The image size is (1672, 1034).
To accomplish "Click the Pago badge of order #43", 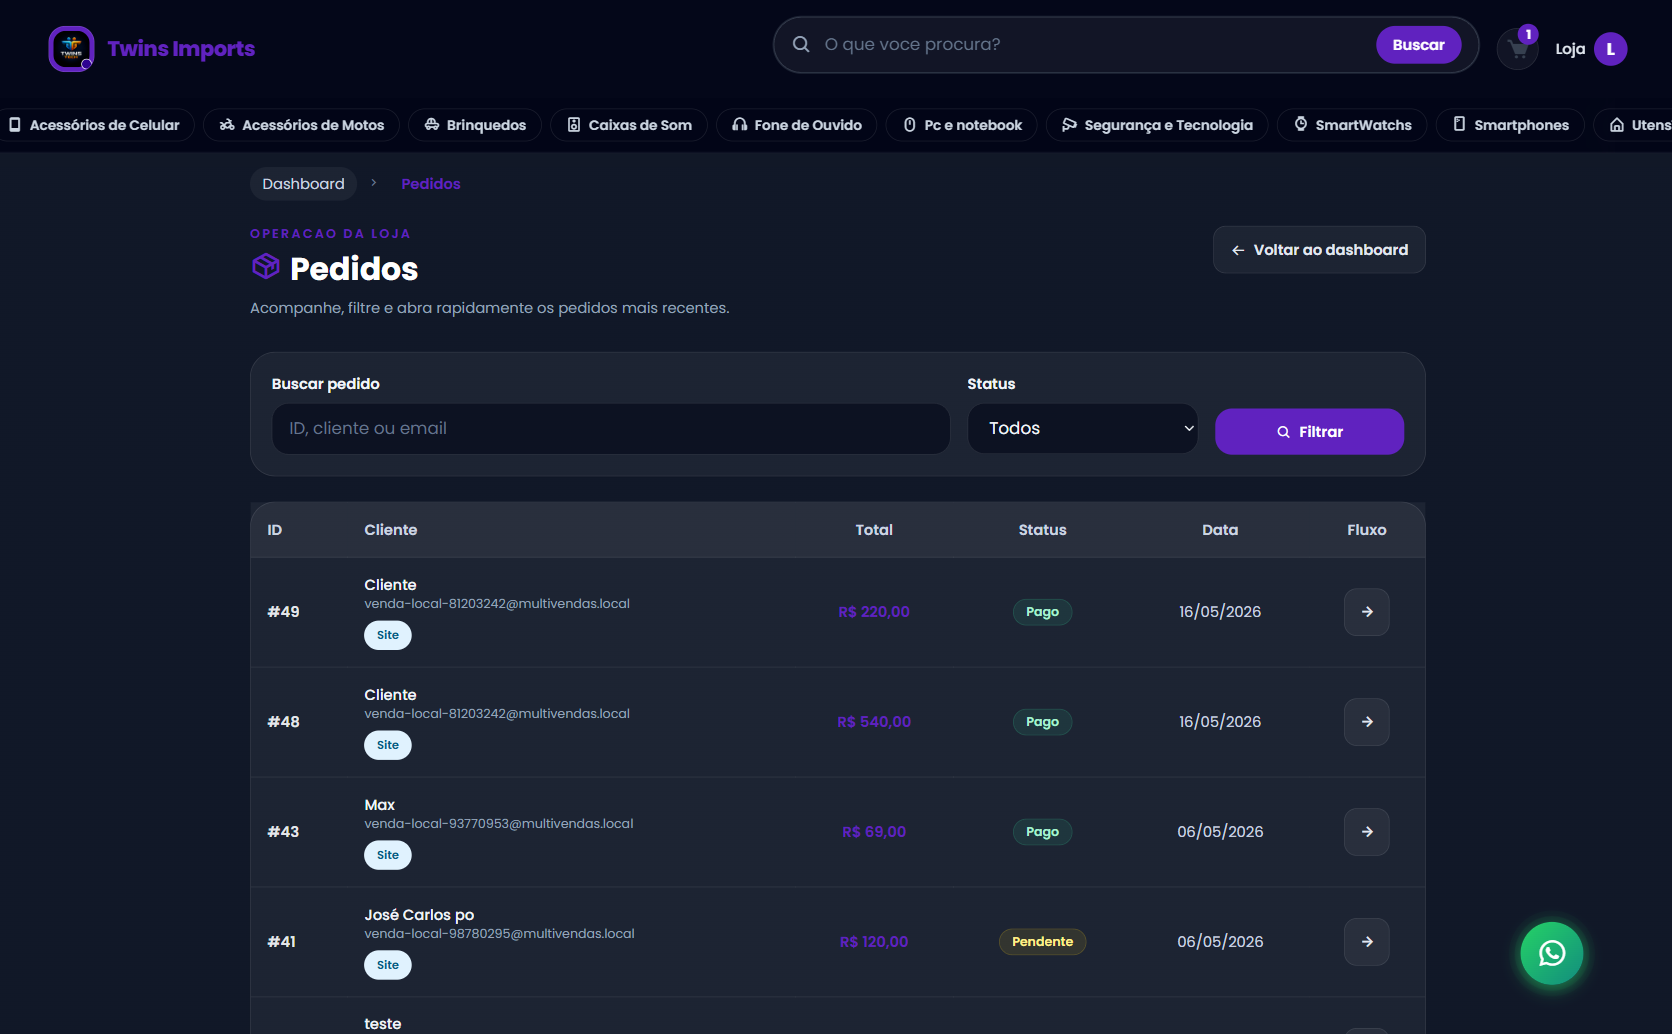I will pos(1042,832).
